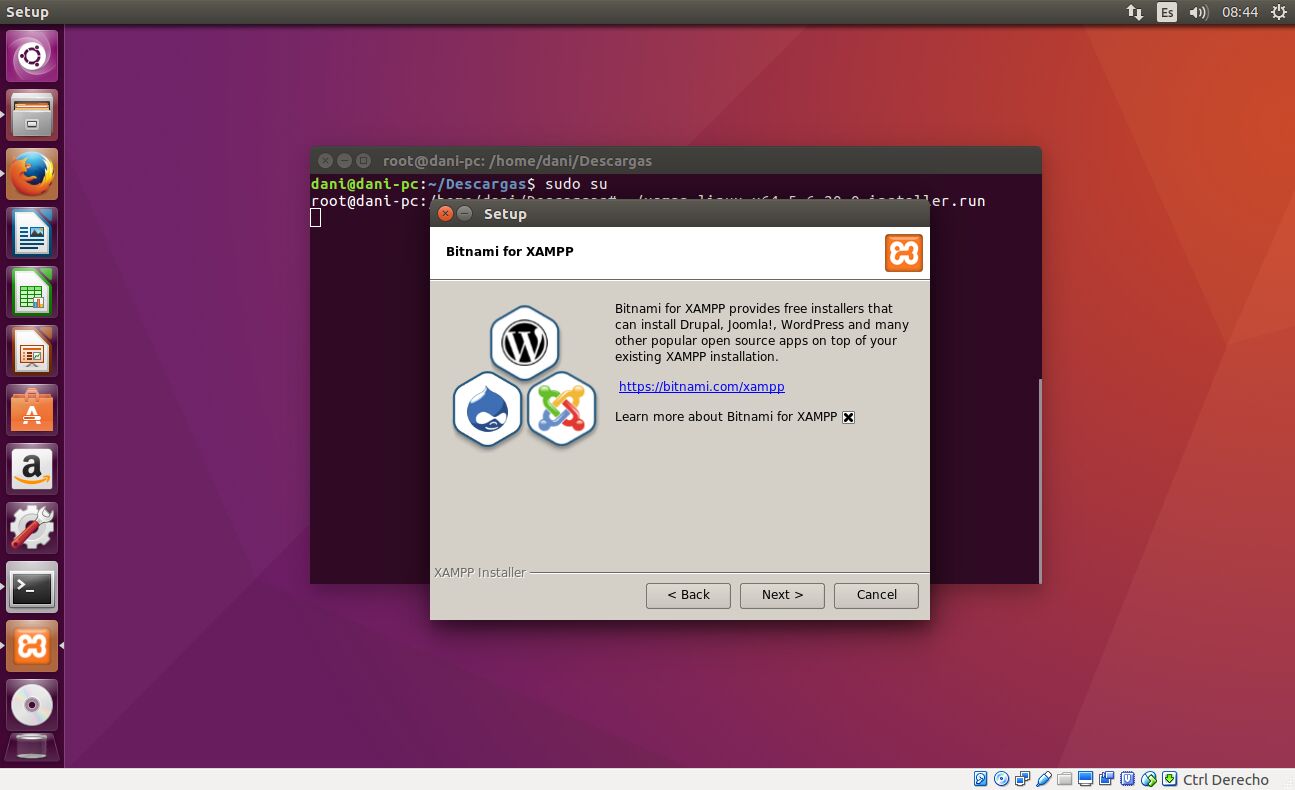Cancel the XAMPP setup
1295x790 pixels.
876,595
